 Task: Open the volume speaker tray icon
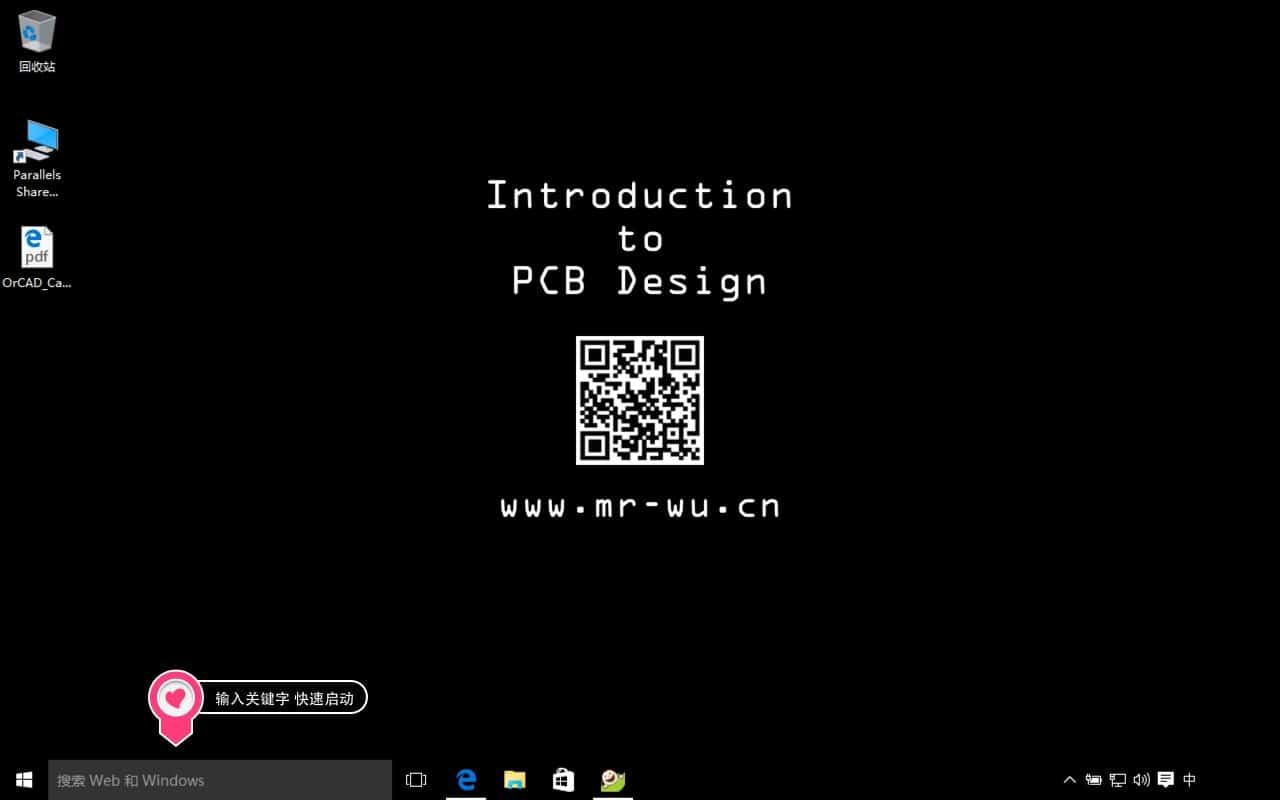tap(1142, 780)
